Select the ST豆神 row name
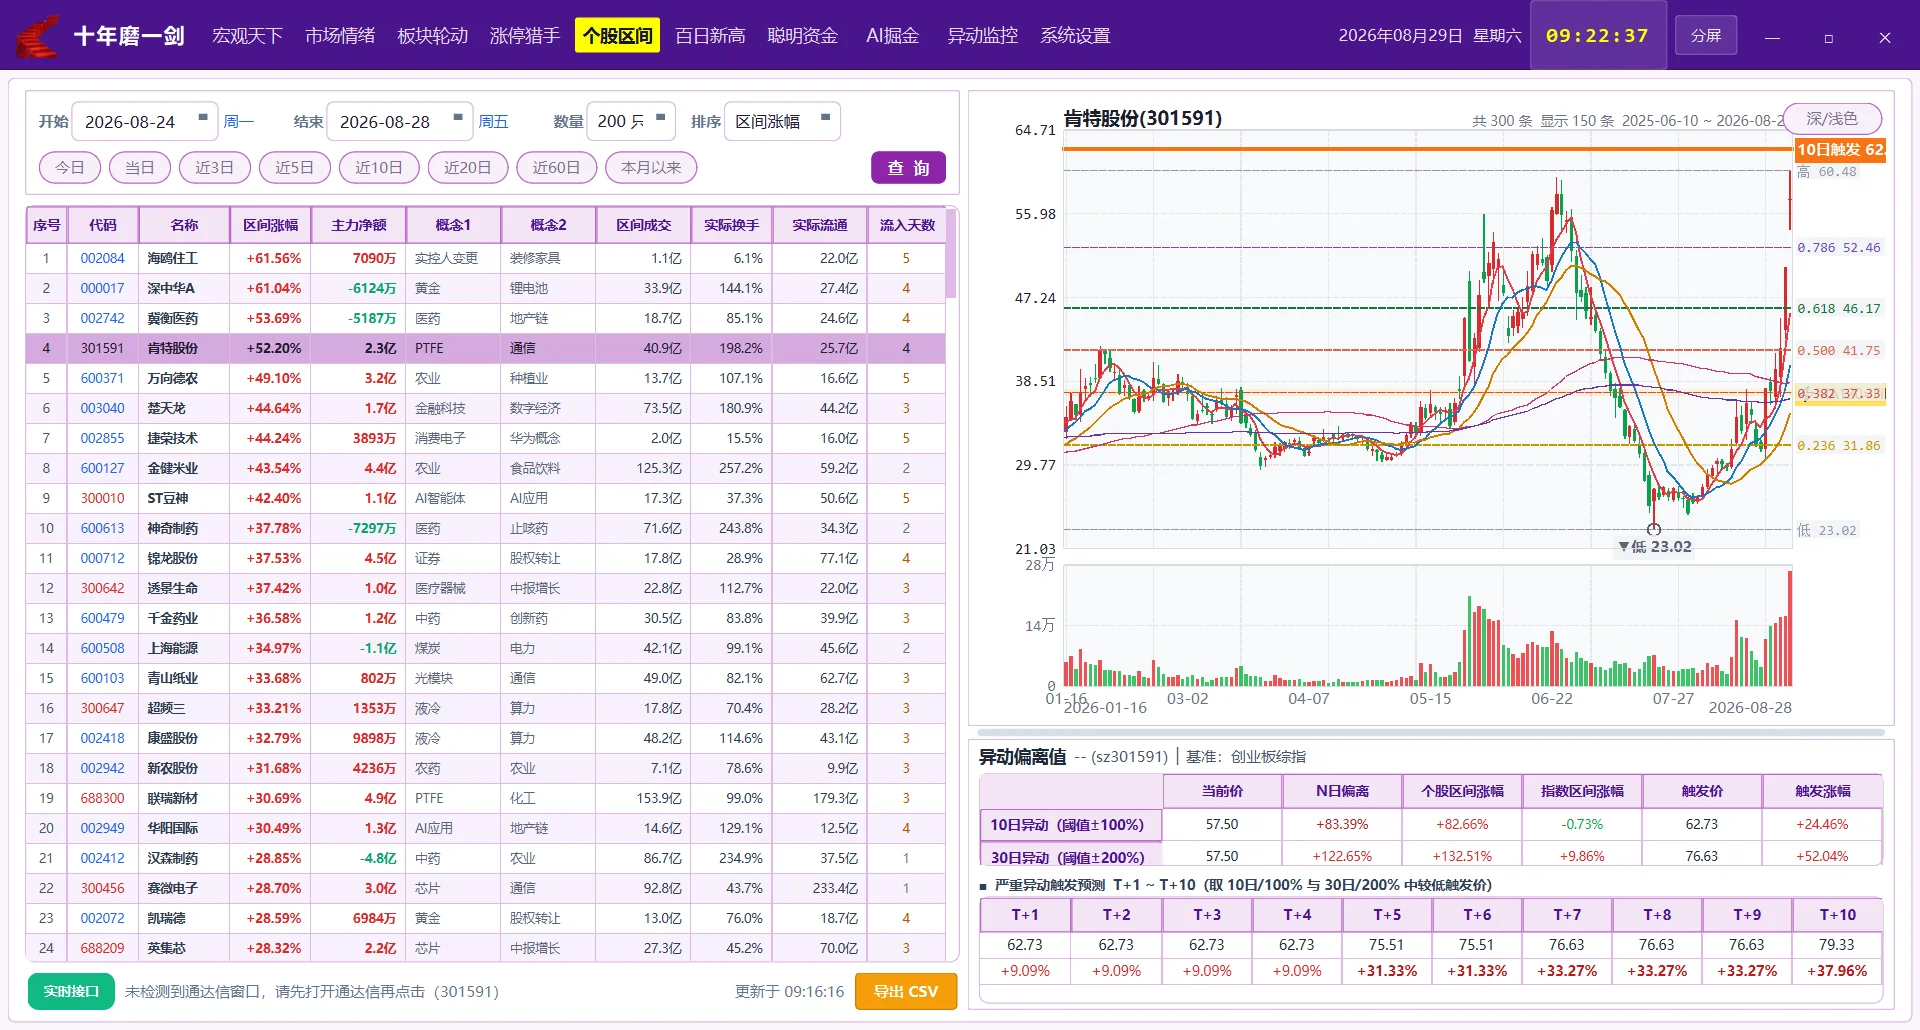Screen dimensions: 1920x1030 pos(168,498)
